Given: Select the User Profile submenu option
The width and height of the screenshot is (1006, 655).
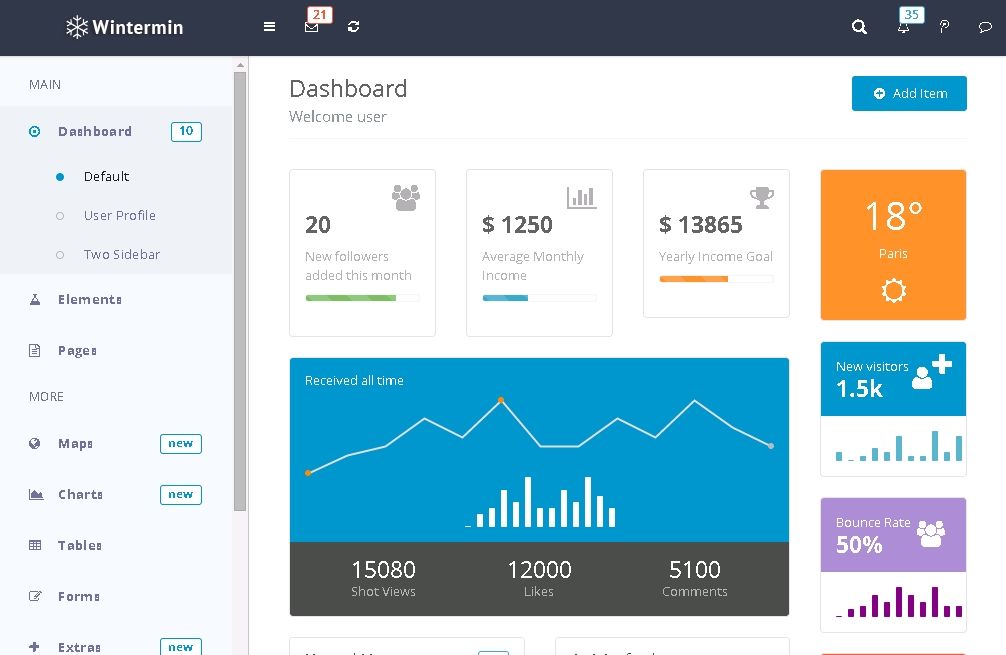Looking at the screenshot, I should click(x=119, y=215).
